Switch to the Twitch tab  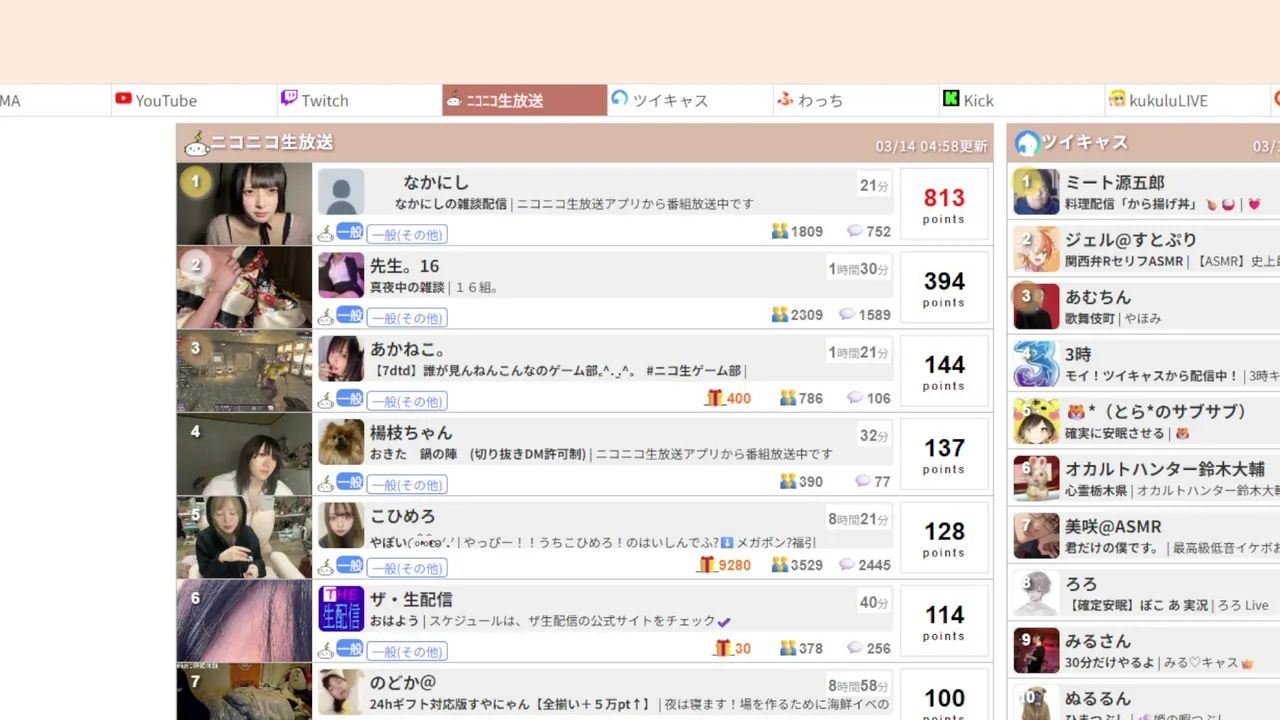click(360, 100)
